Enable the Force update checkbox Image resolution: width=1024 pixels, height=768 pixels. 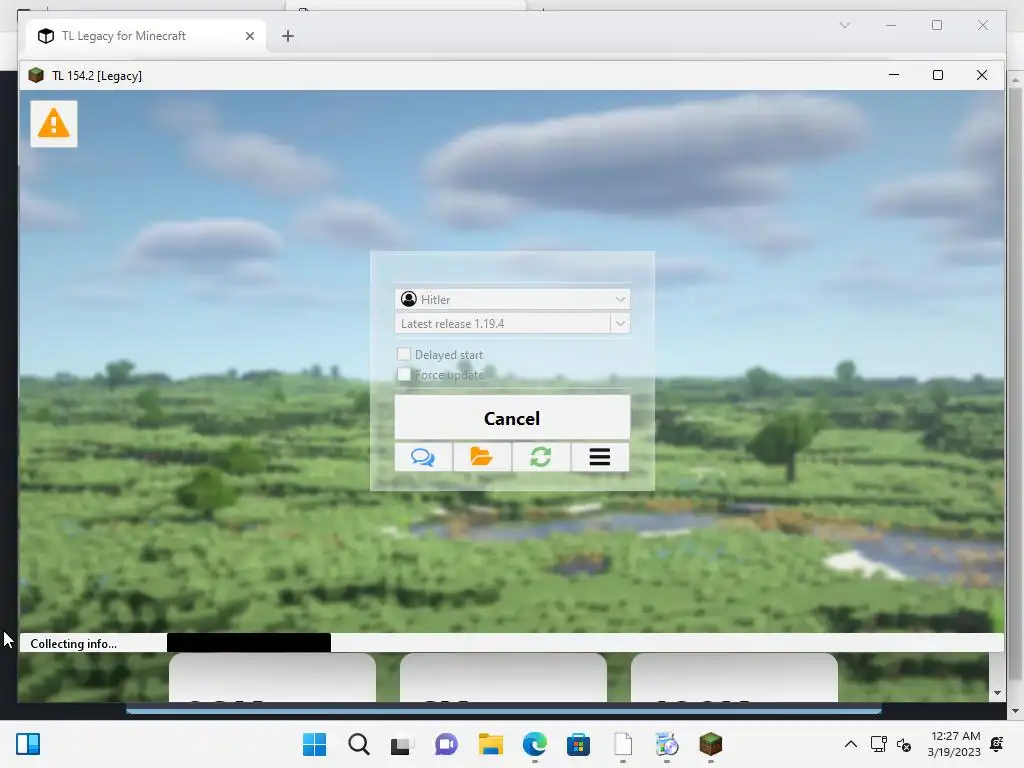click(404, 374)
